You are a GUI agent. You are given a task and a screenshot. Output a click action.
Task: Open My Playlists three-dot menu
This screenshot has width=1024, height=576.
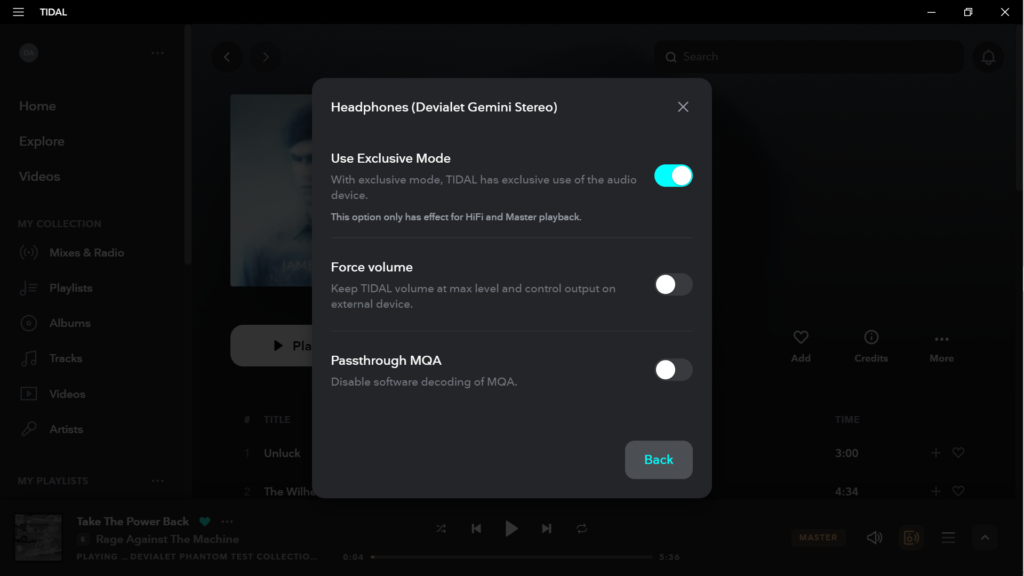[157, 481]
